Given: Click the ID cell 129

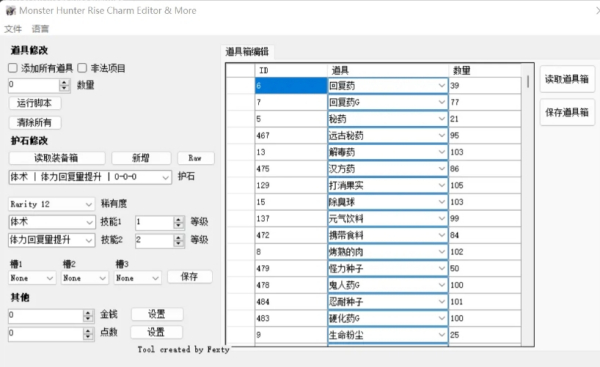Looking at the screenshot, I should (291, 186).
